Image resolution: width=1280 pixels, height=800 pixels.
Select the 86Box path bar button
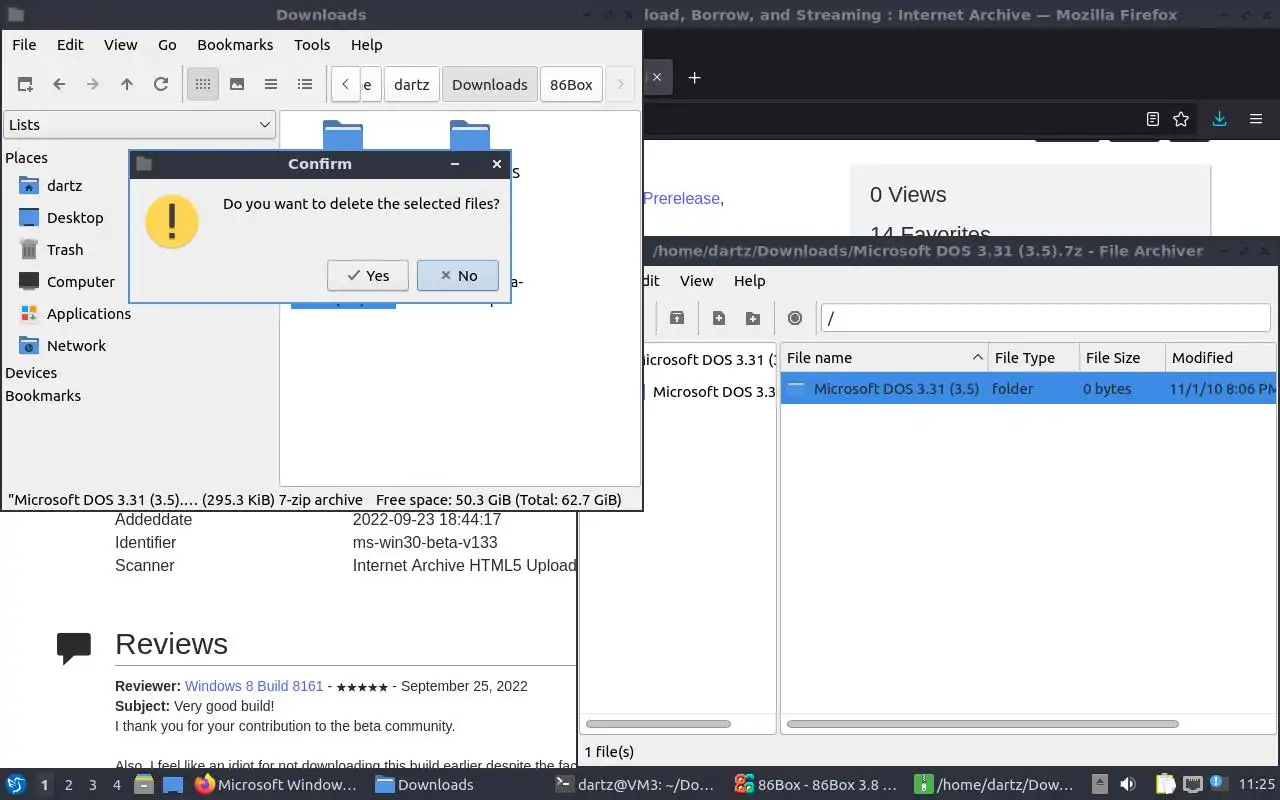click(x=572, y=85)
